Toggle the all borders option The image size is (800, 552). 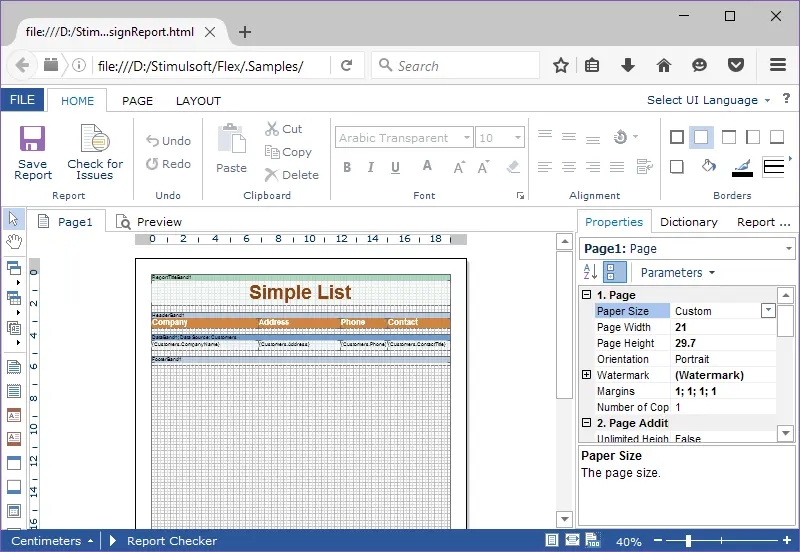point(677,137)
